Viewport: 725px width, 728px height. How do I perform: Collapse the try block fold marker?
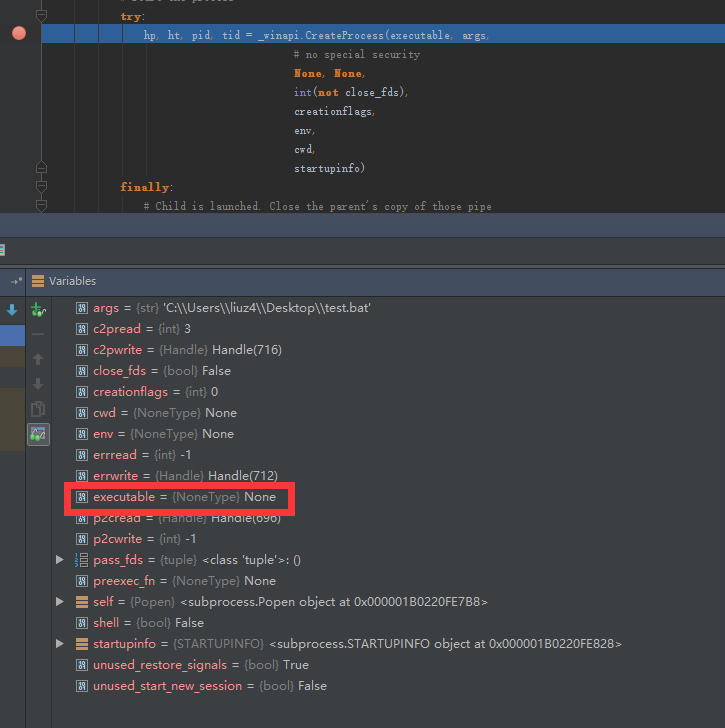click(41, 16)
